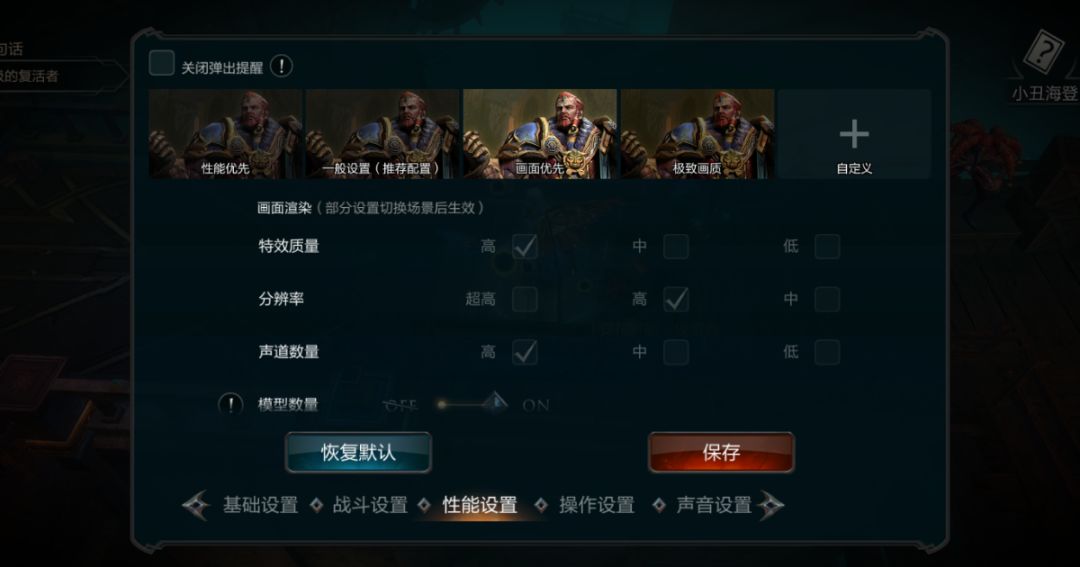Click the info icon next to 模型数量

tap(230, 404)
